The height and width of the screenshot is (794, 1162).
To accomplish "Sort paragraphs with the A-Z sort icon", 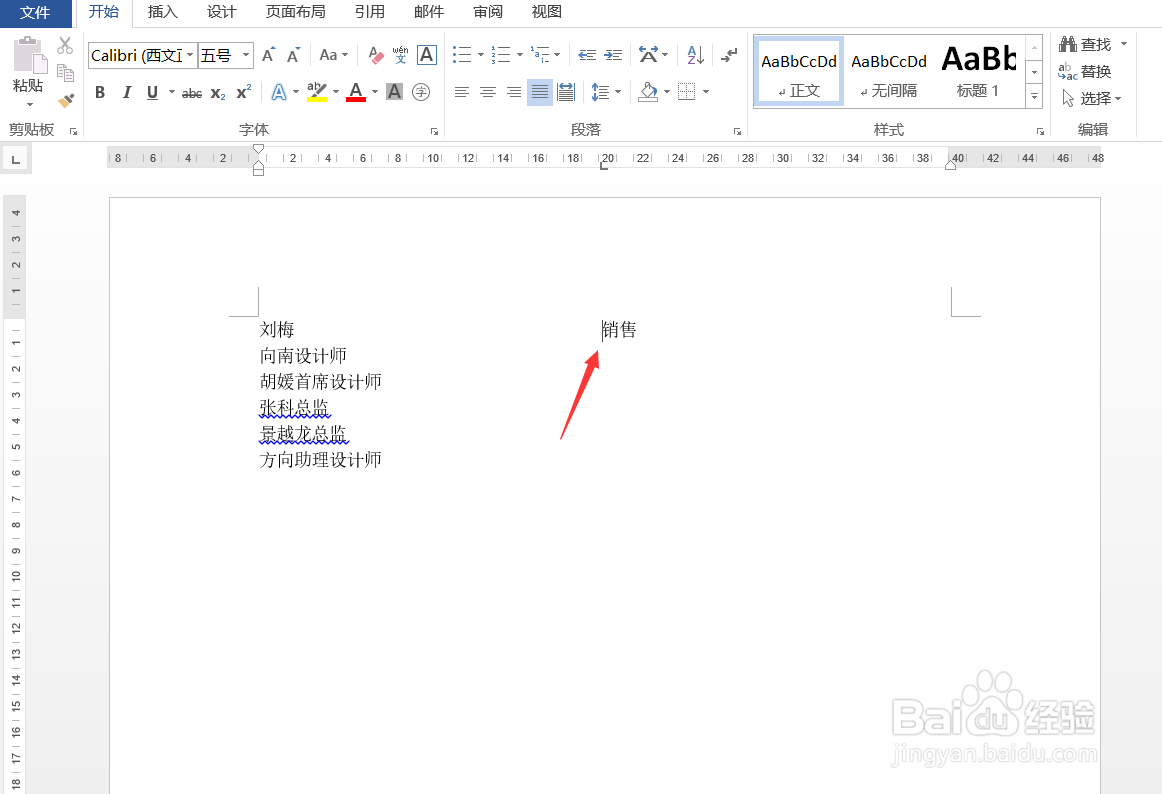I will [x=694, y=54].
